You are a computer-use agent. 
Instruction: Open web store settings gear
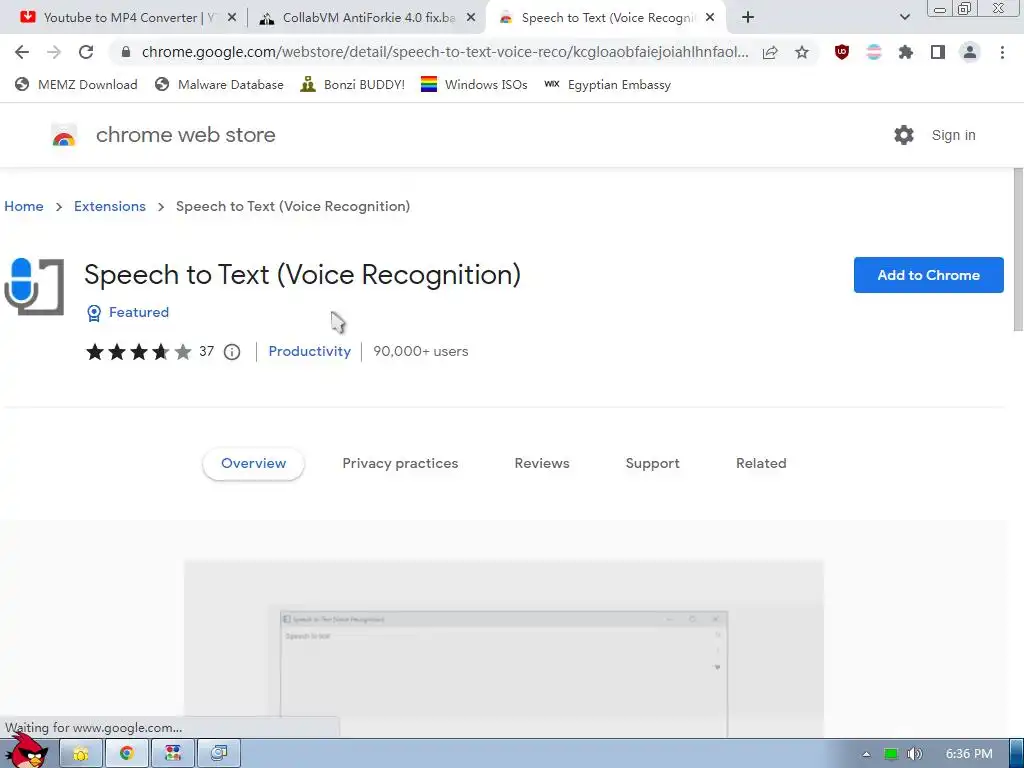click(x=904, y=135)
